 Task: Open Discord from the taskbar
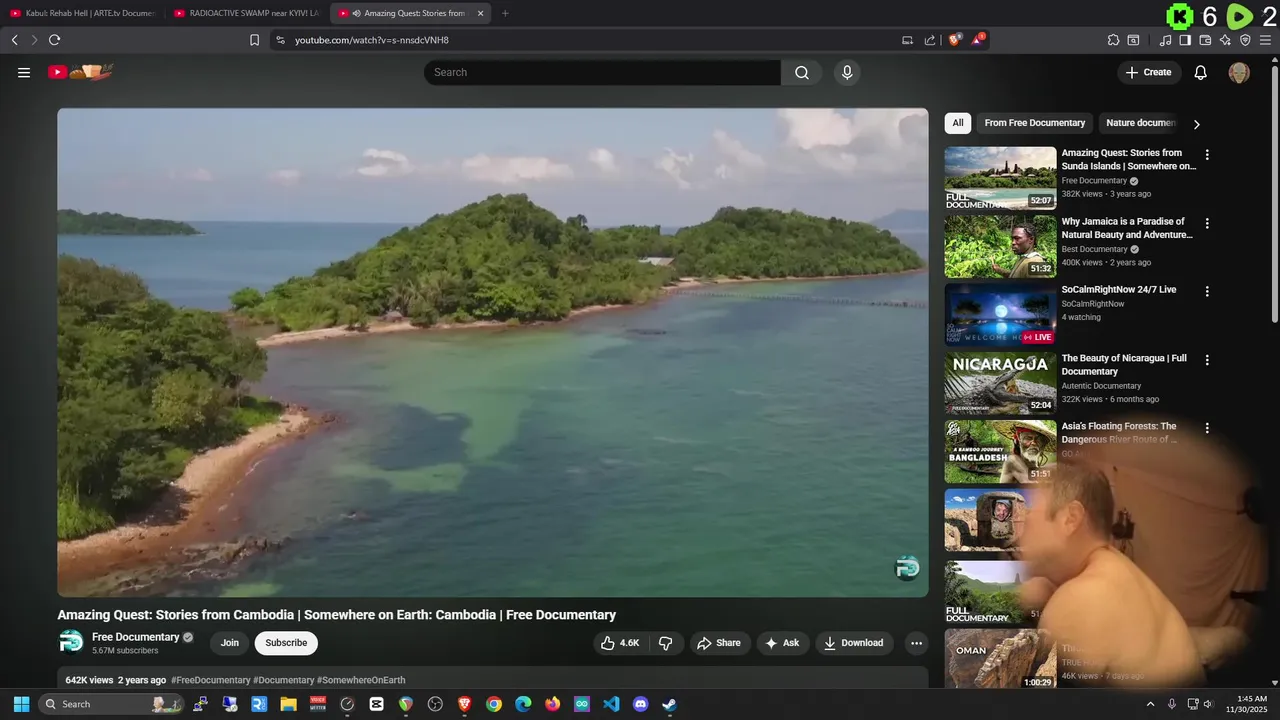(641, 704)
